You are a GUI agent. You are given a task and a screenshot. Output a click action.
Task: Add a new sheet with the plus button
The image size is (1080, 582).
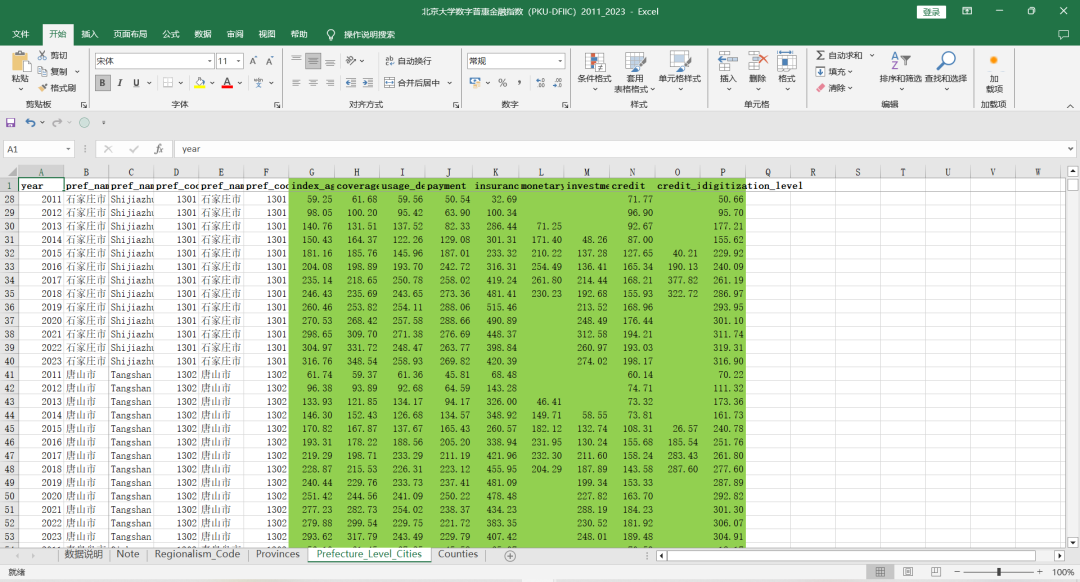pyautogui.click(x=510, y=556)
